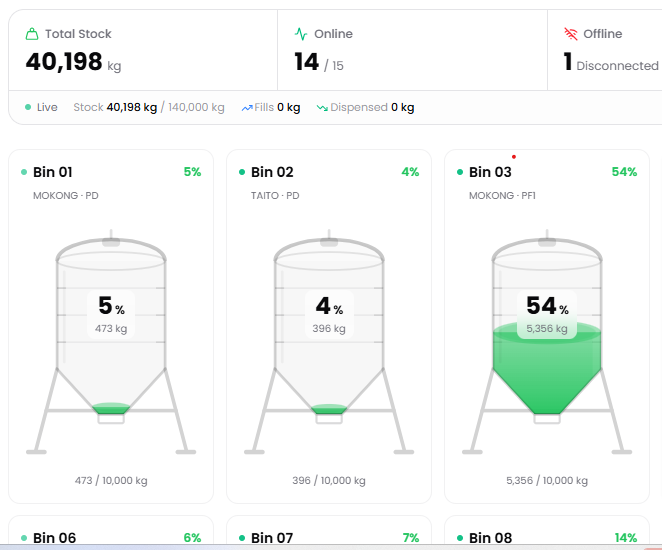The width and height of the screenshot is (662, 552).
Task: Open the Bin 03 silo graphic
Action: click(x=547, y=342)
